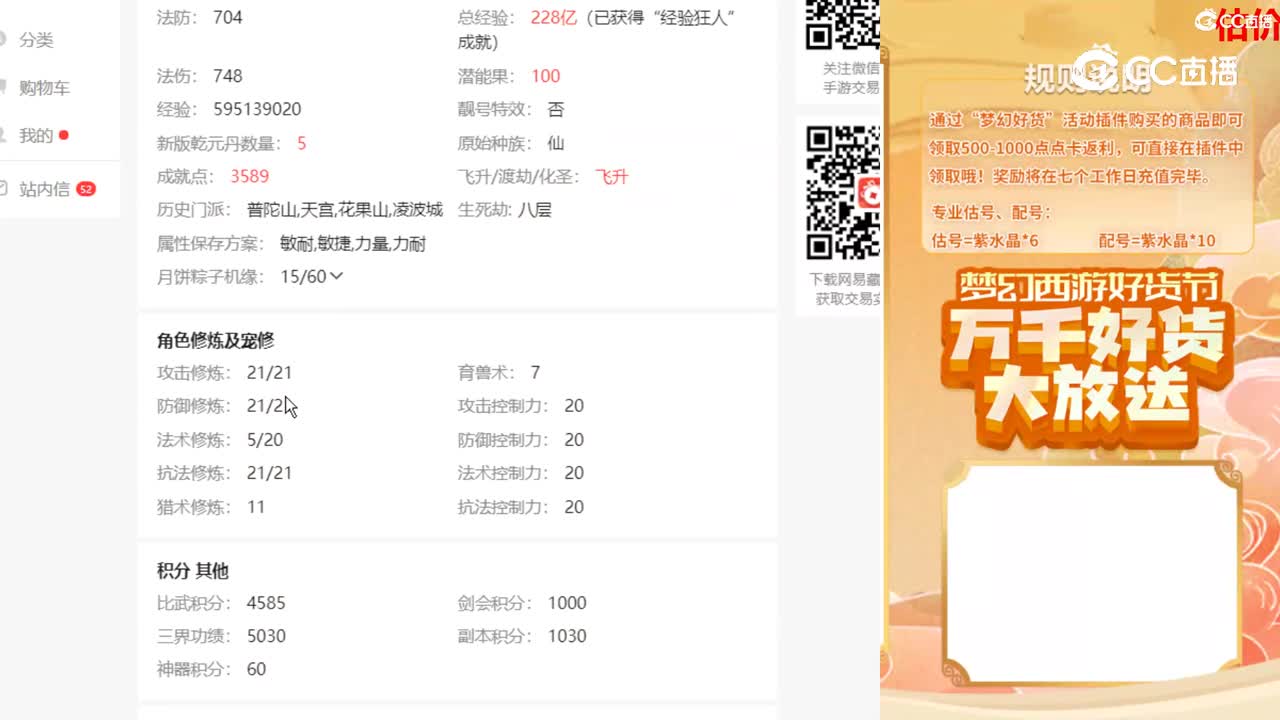Click the red 飞升 status text
This screenshot has height=720, width=1280.
[x=612, y=176]
